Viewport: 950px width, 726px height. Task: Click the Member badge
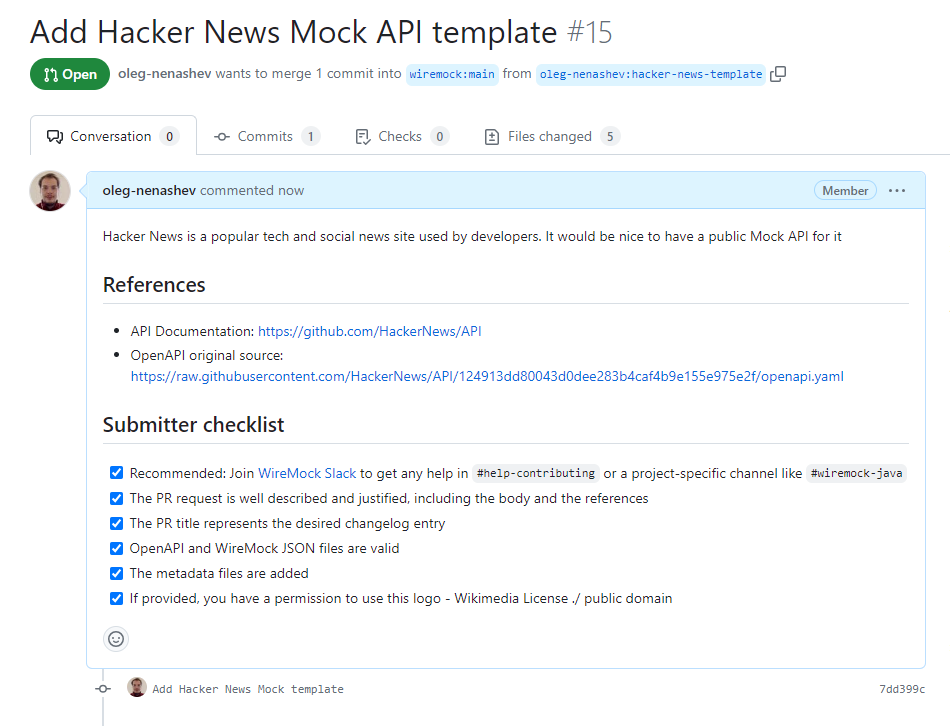[x=845, y=190]
